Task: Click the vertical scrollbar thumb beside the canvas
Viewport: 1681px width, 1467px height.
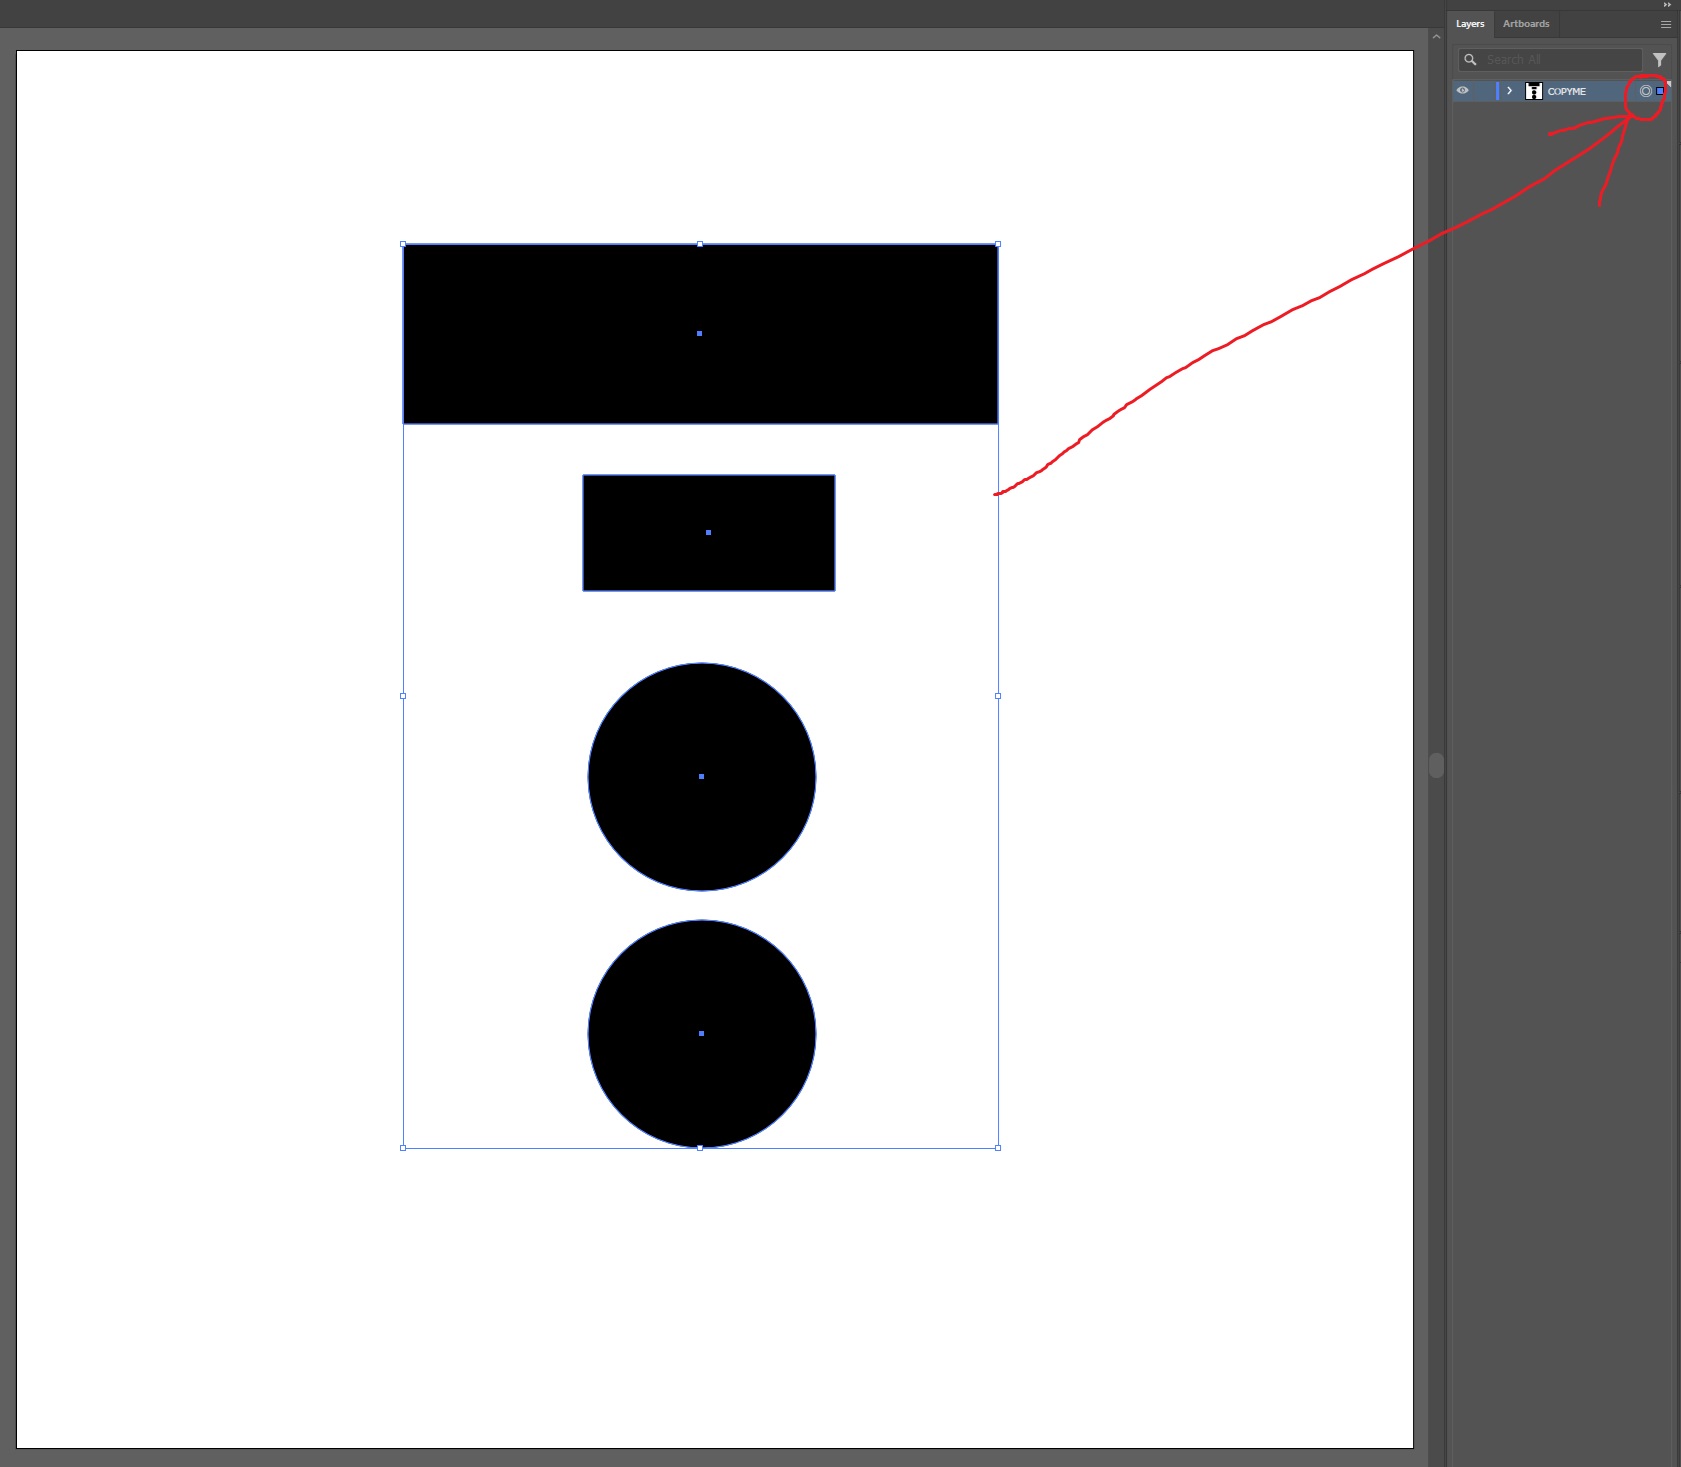Action: [1437, 765]
